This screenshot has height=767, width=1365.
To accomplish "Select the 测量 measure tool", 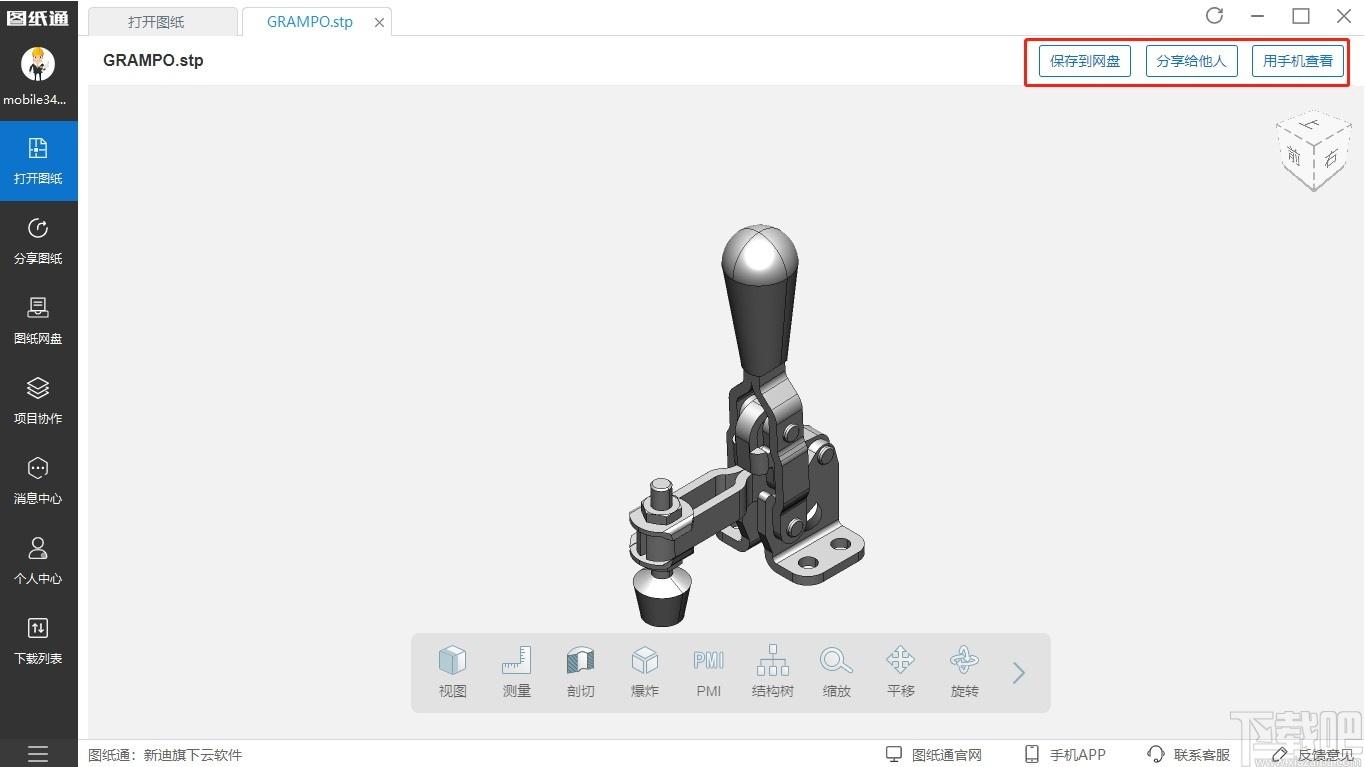I will 517,672.
